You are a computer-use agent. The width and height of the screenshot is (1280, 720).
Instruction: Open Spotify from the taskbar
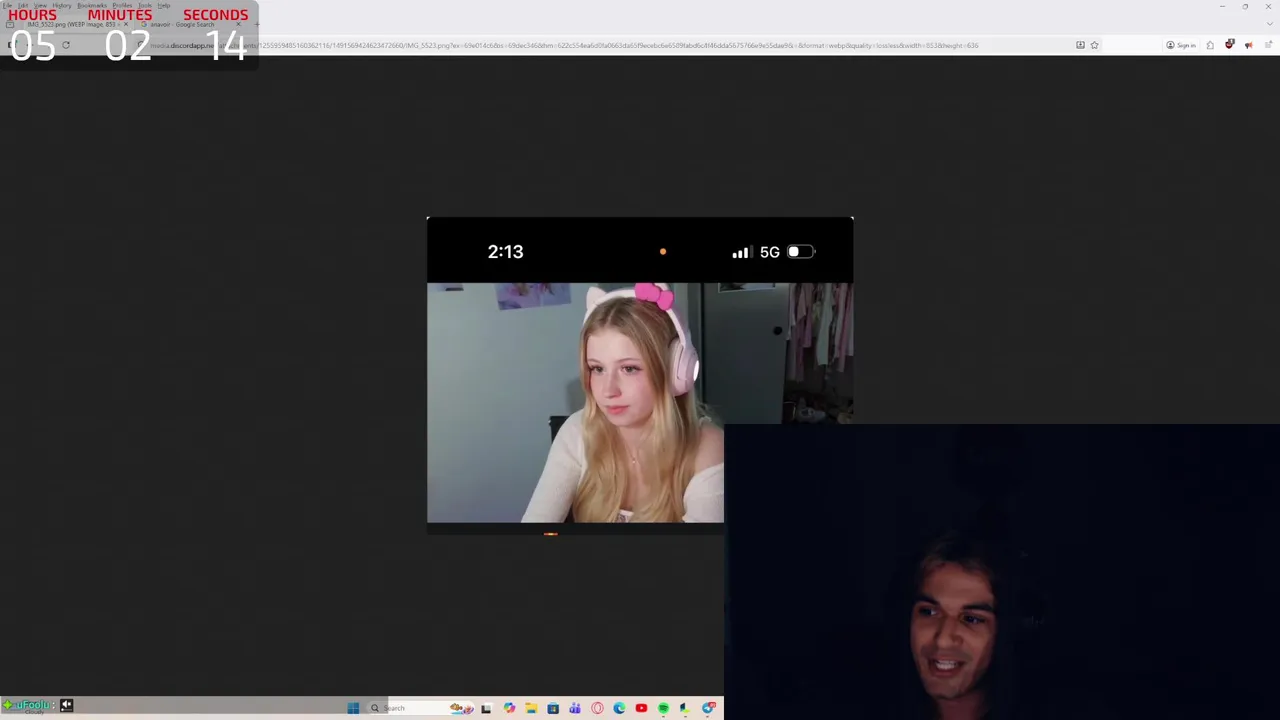(x=663, y=708)
